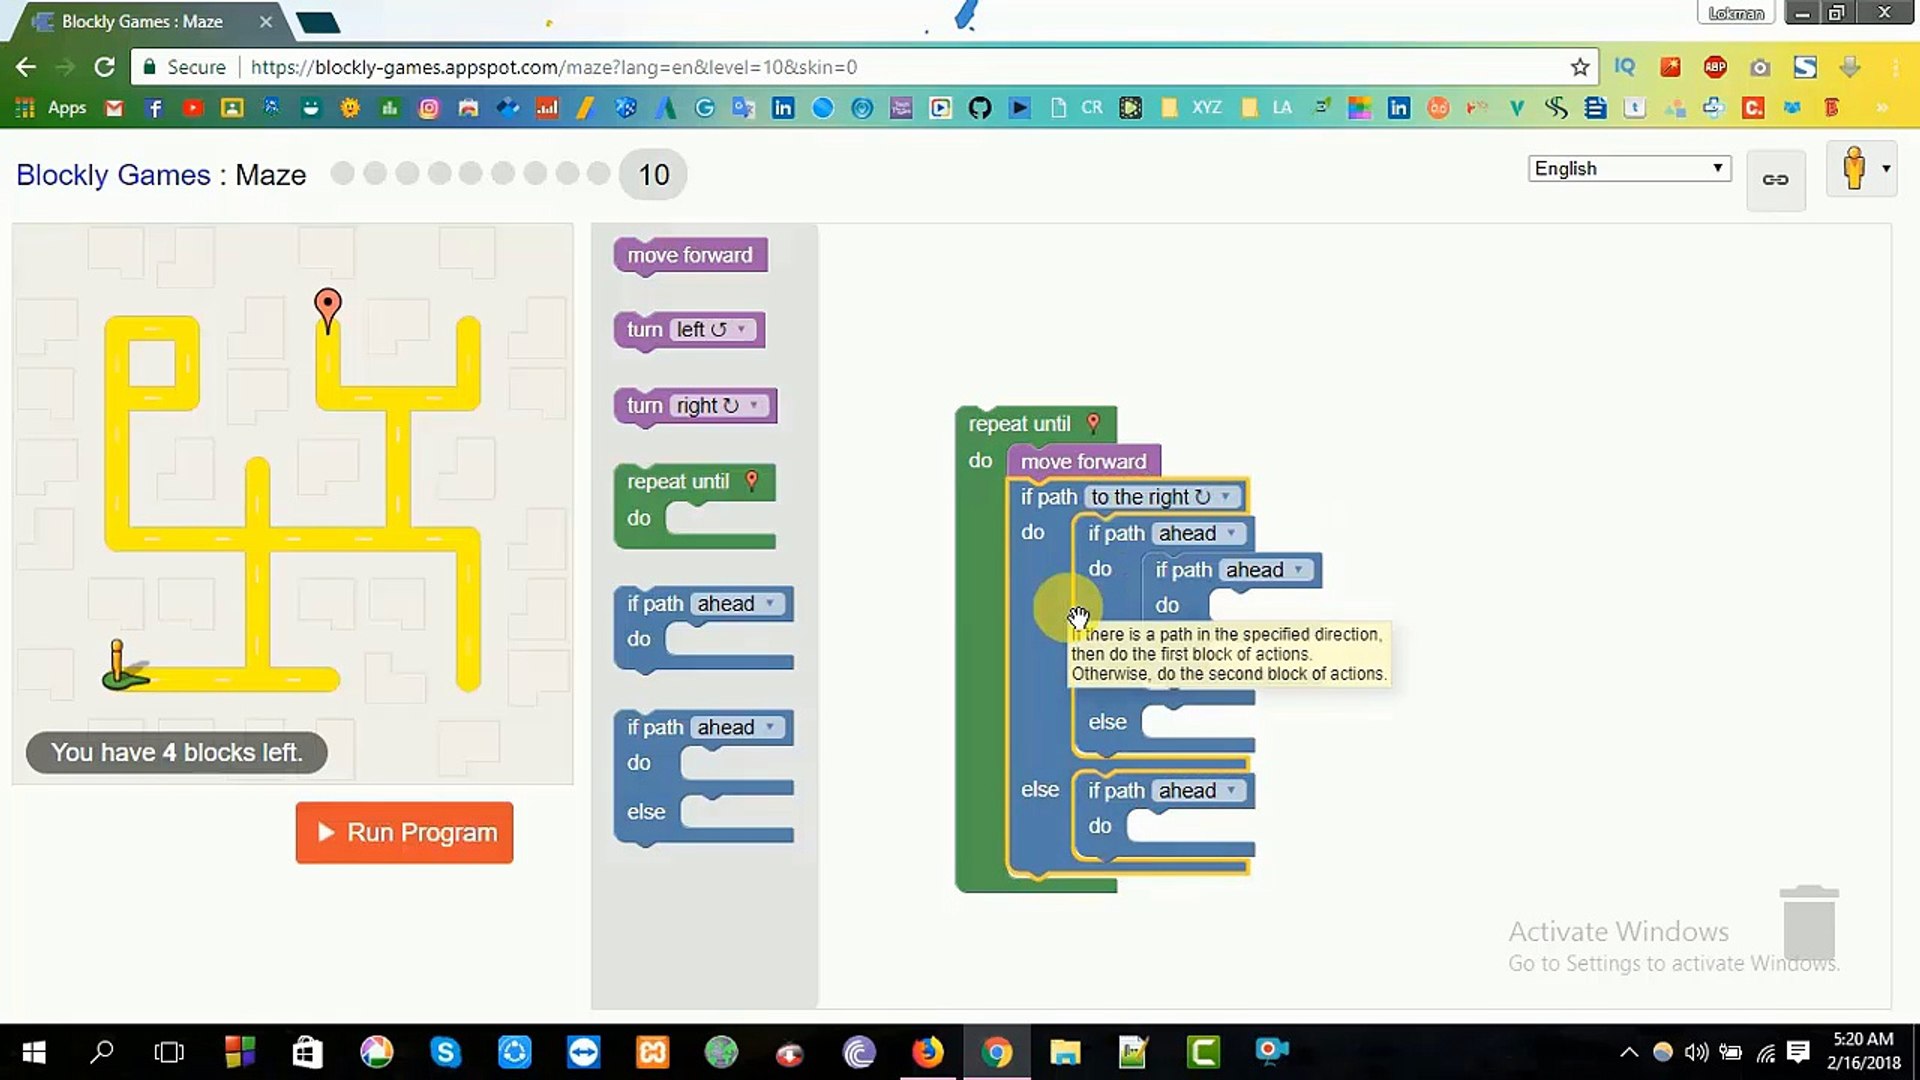Select the Blockly Games : Maze browser tab
The height and width of the screenshot is (1080, 1920).
coord(142,21)
